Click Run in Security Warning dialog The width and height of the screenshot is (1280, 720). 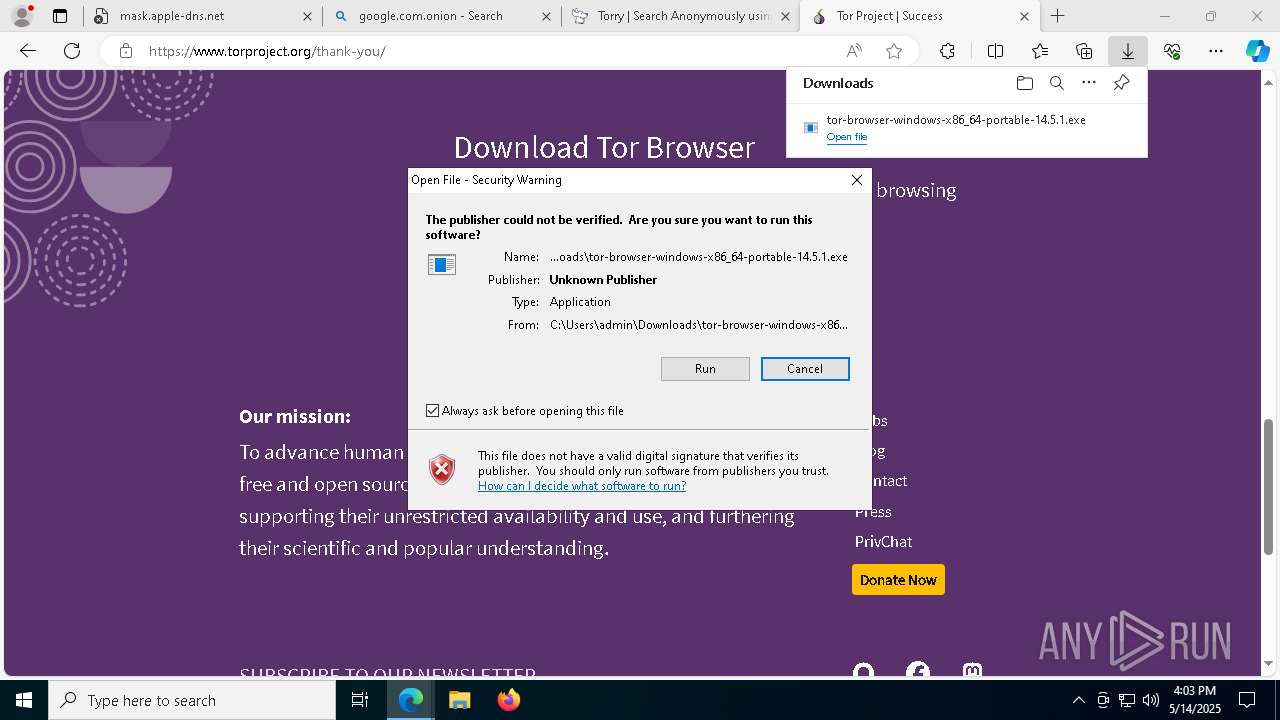point(705,369)
